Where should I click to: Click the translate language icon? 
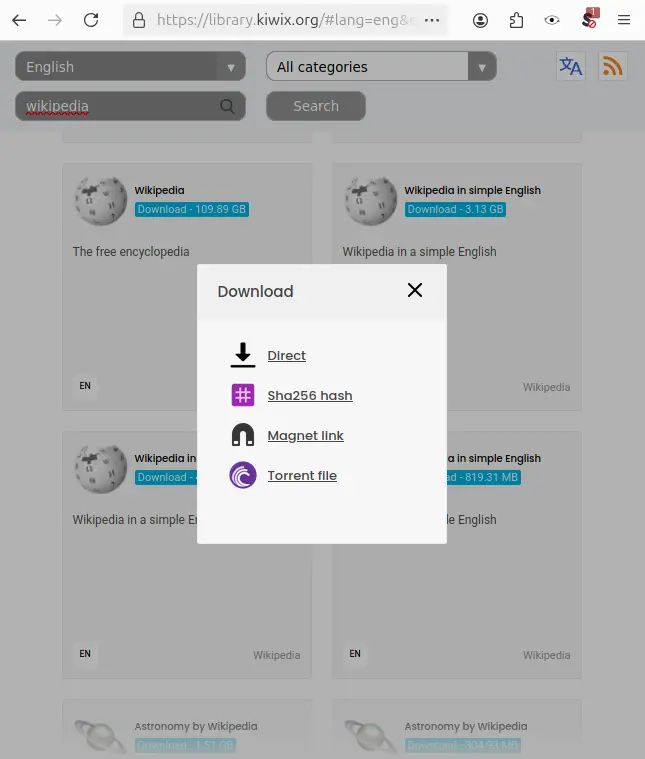tap(571, 67)
